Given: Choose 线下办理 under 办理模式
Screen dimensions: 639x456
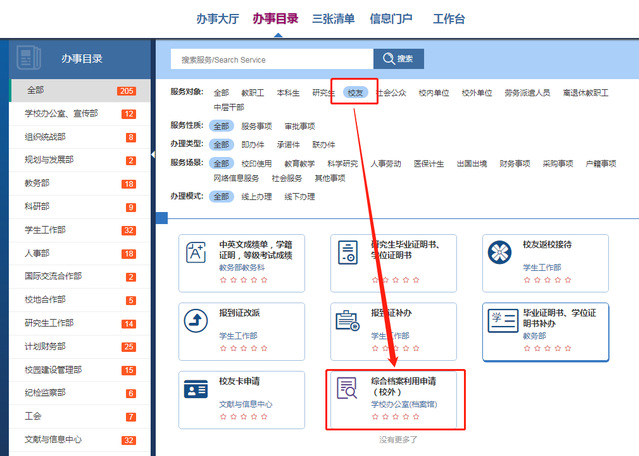Looking at the screenshot, I should [300, 197].
